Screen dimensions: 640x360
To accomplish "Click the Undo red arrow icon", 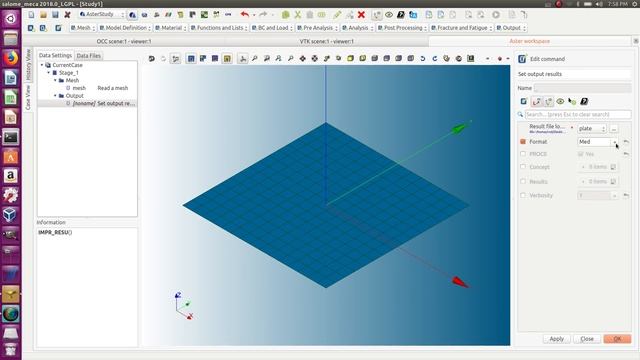I will (244, 15).
